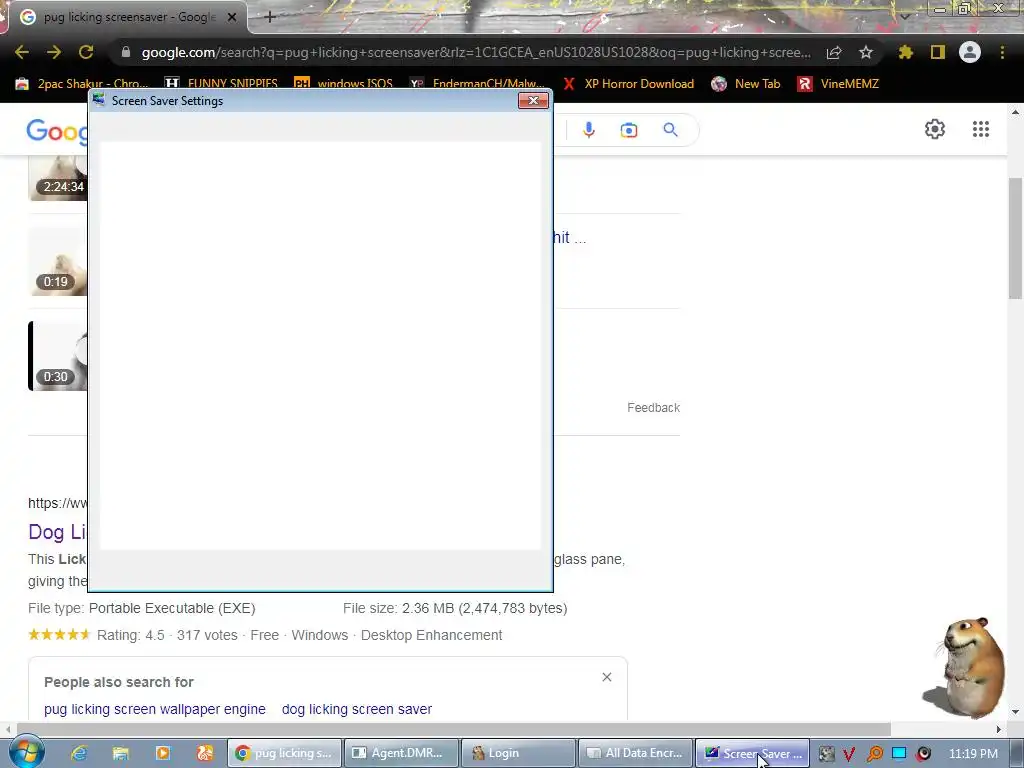The width and height of the screenshot is (1024, 768).
Task: Go forward in Chrome browser
Action: [x=54, y=52]
